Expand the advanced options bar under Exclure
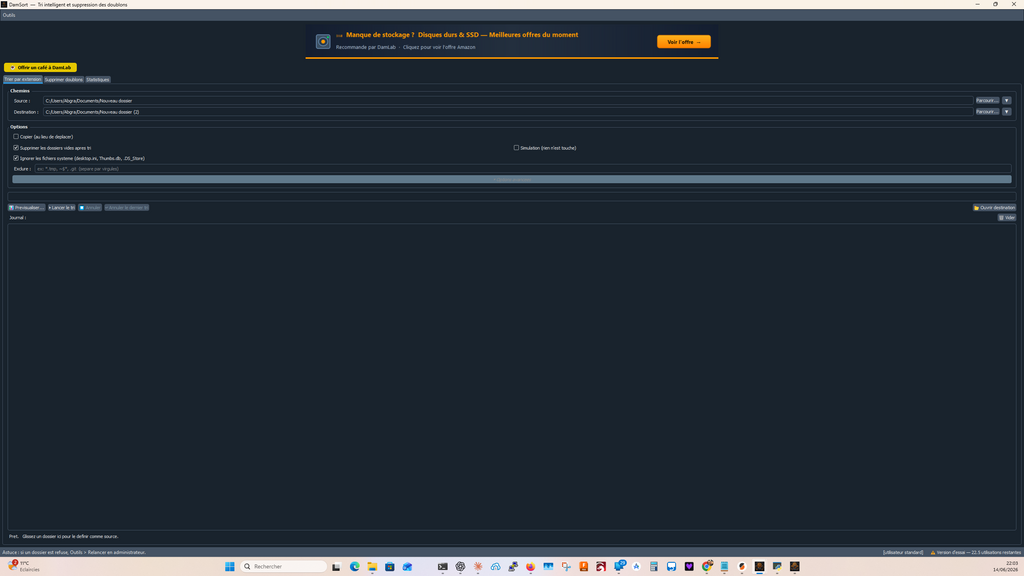This screenshot has height=576, width=1024. click(x=512, y=179)
